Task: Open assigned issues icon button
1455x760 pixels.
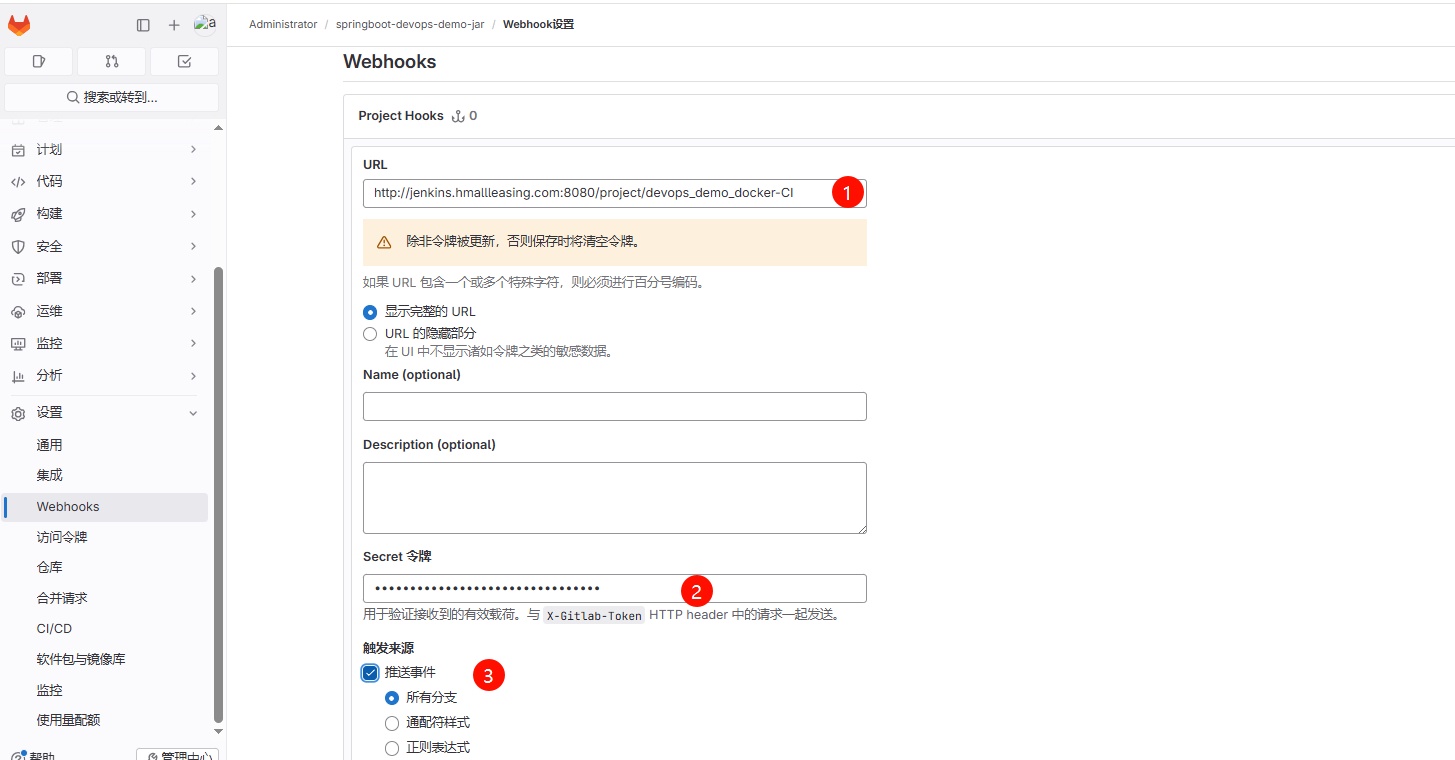Action: pos(39,61)
